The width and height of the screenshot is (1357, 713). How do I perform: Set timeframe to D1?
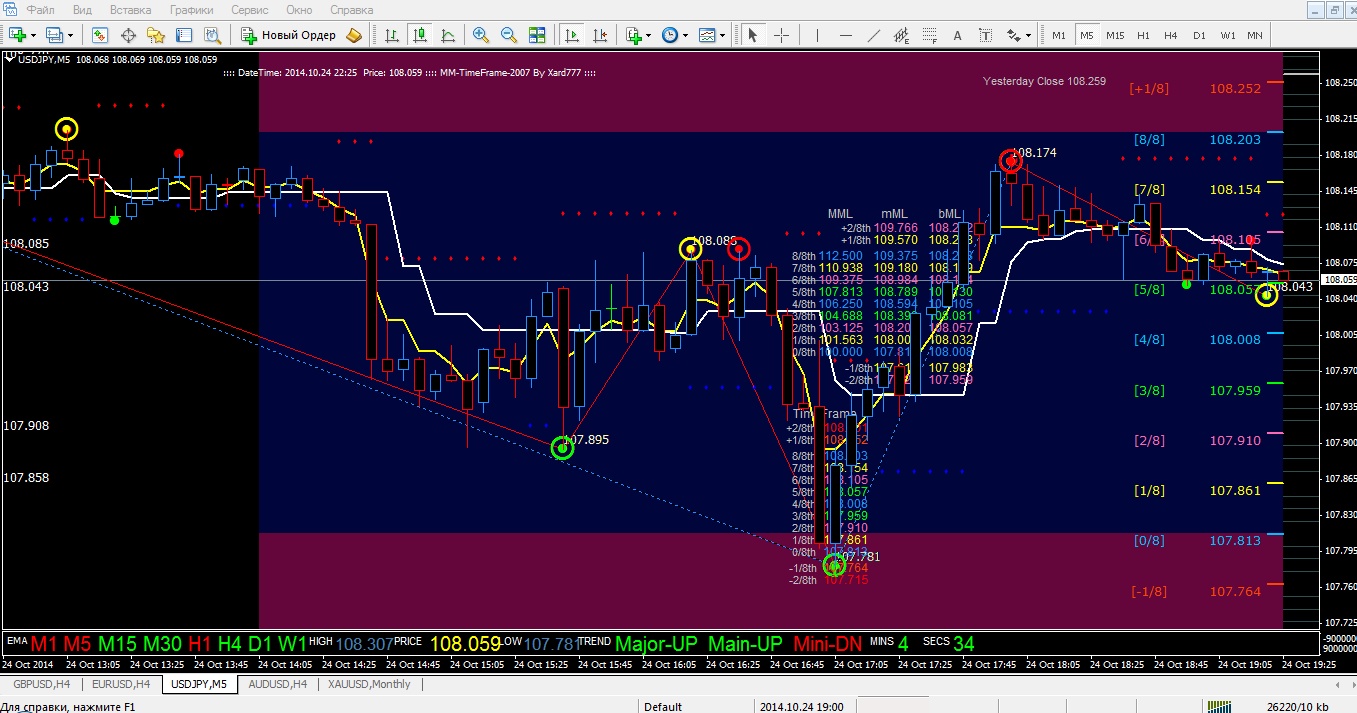coord(1199,35)
